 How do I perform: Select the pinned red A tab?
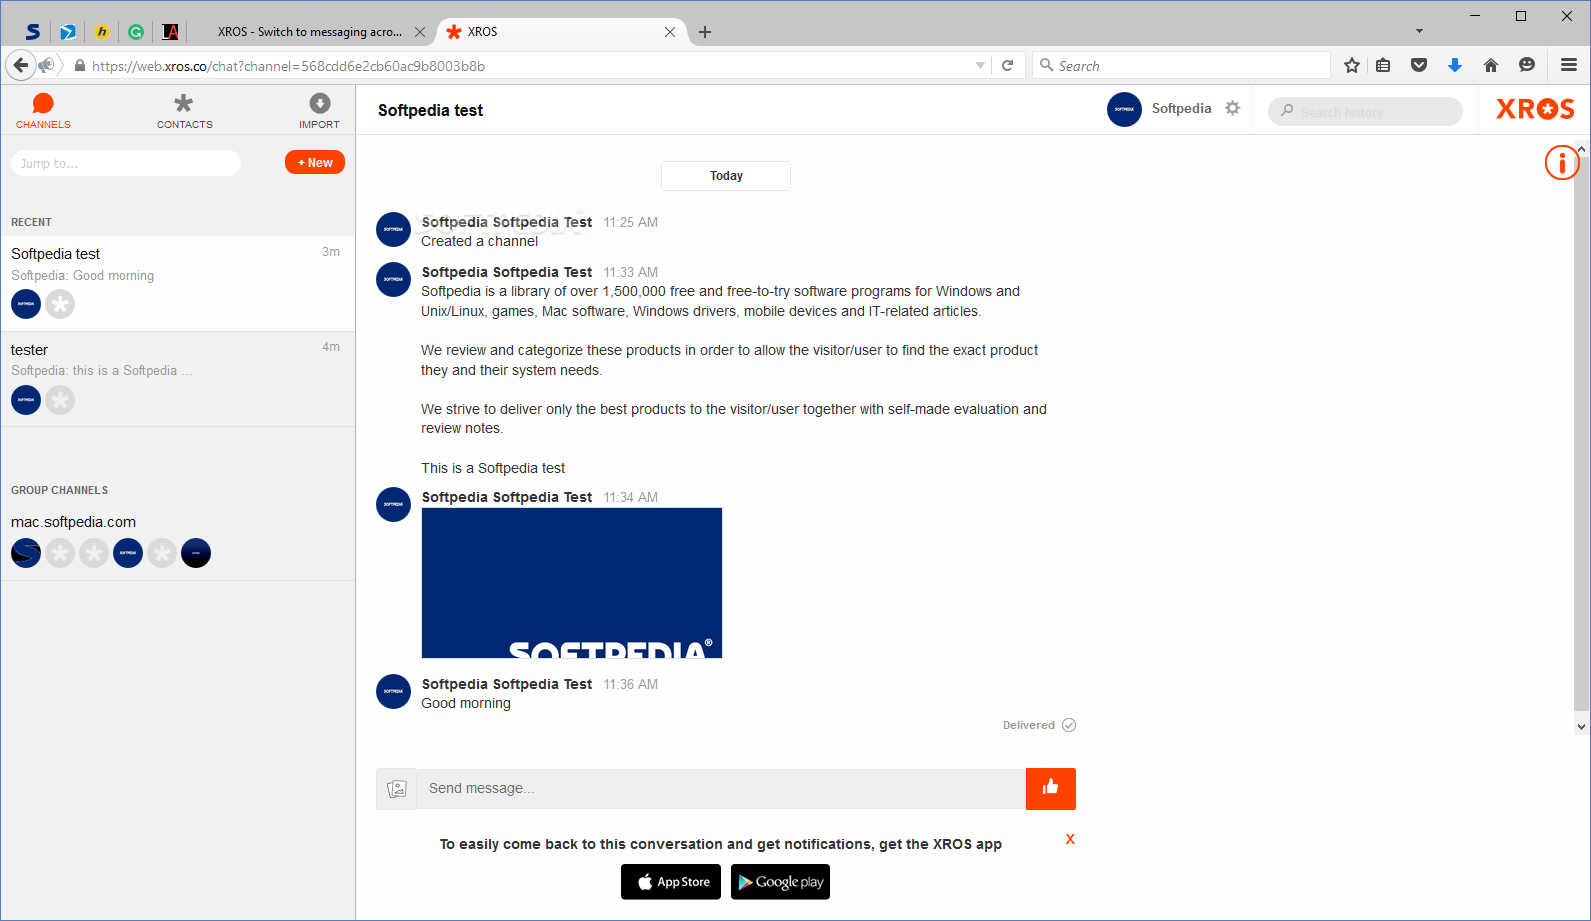[170, 32]
